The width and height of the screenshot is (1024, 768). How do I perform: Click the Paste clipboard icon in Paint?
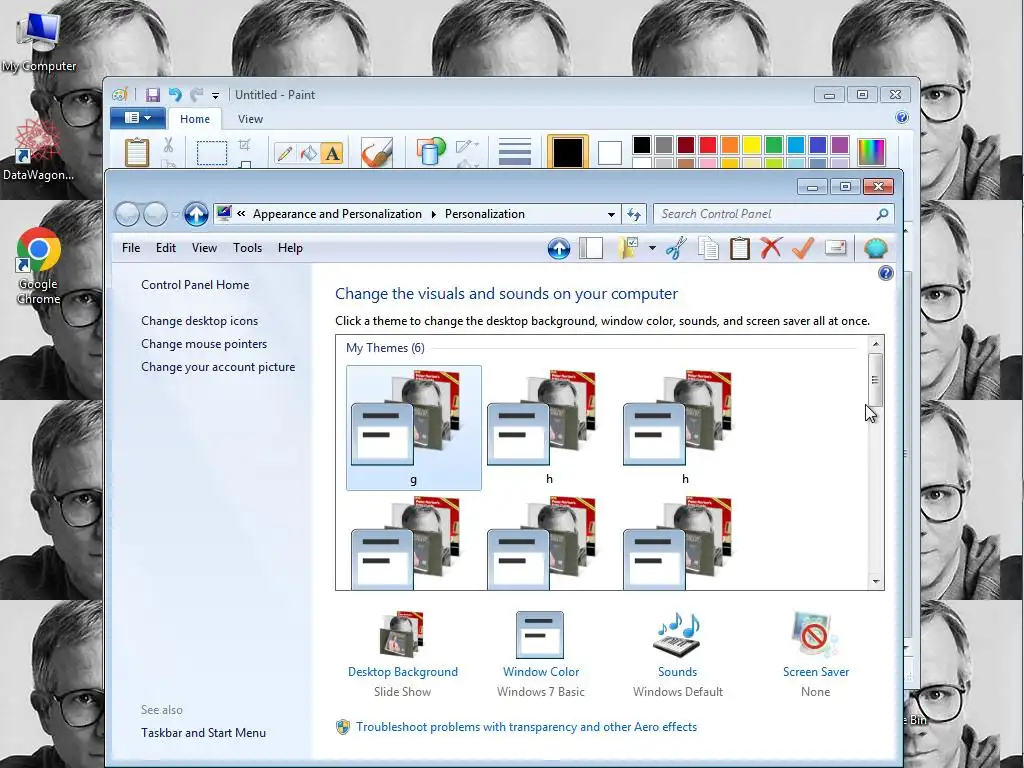137,152
